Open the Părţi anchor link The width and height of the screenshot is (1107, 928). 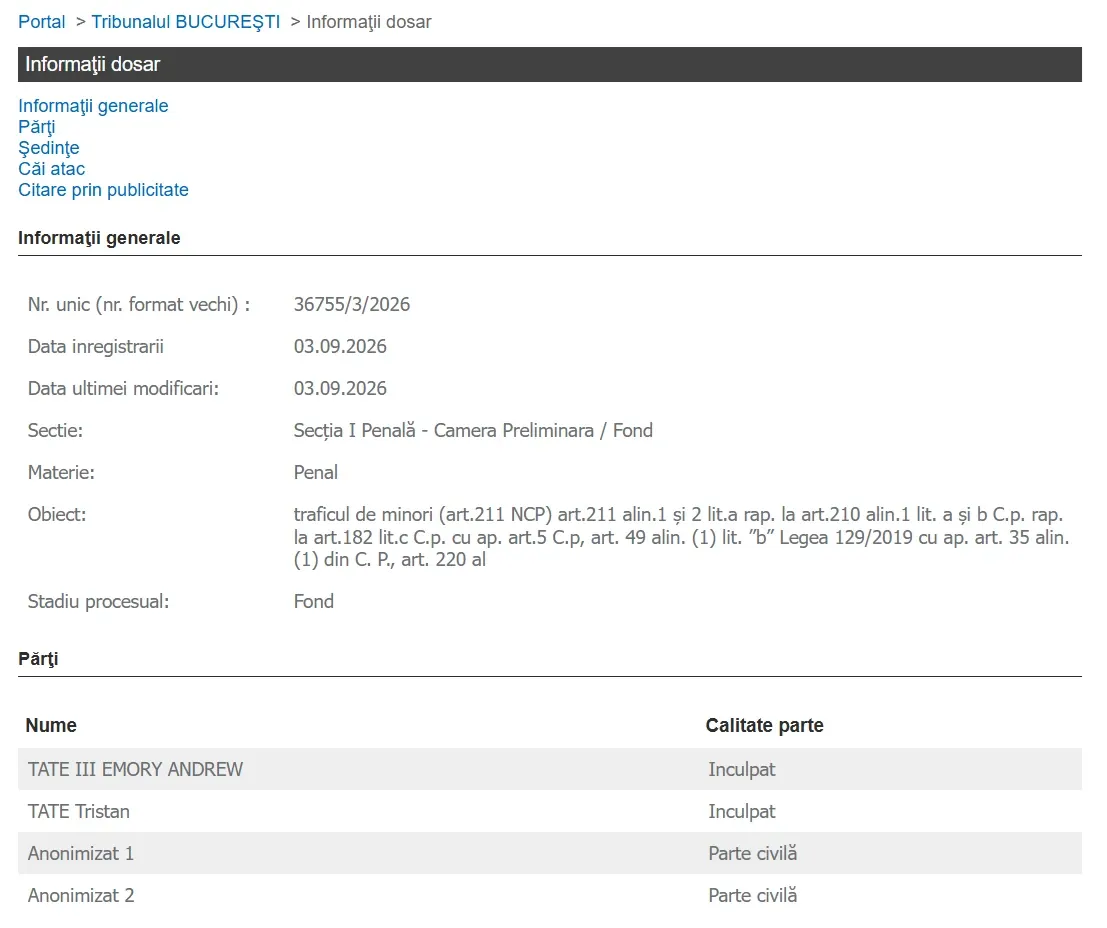point(37,127)
